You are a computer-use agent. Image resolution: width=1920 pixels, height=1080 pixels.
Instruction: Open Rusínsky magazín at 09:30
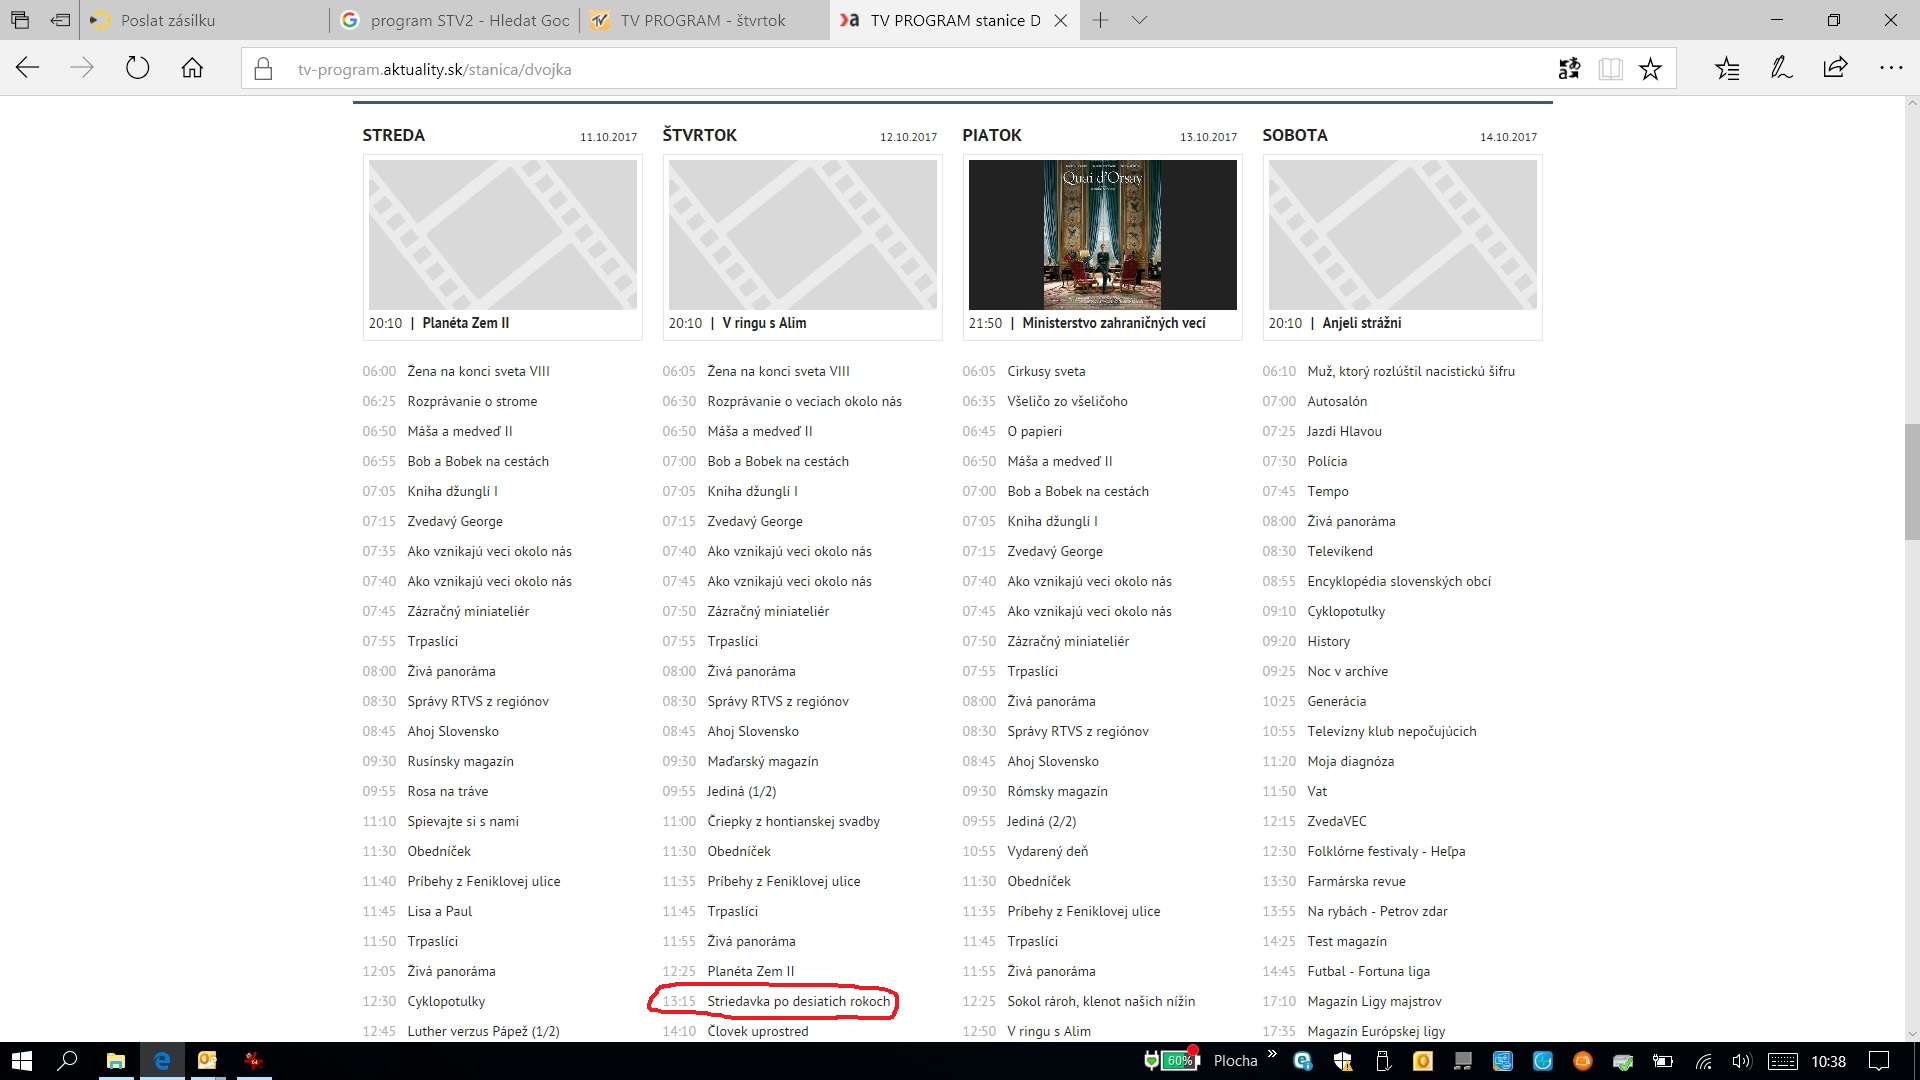[x=460, y=761]
